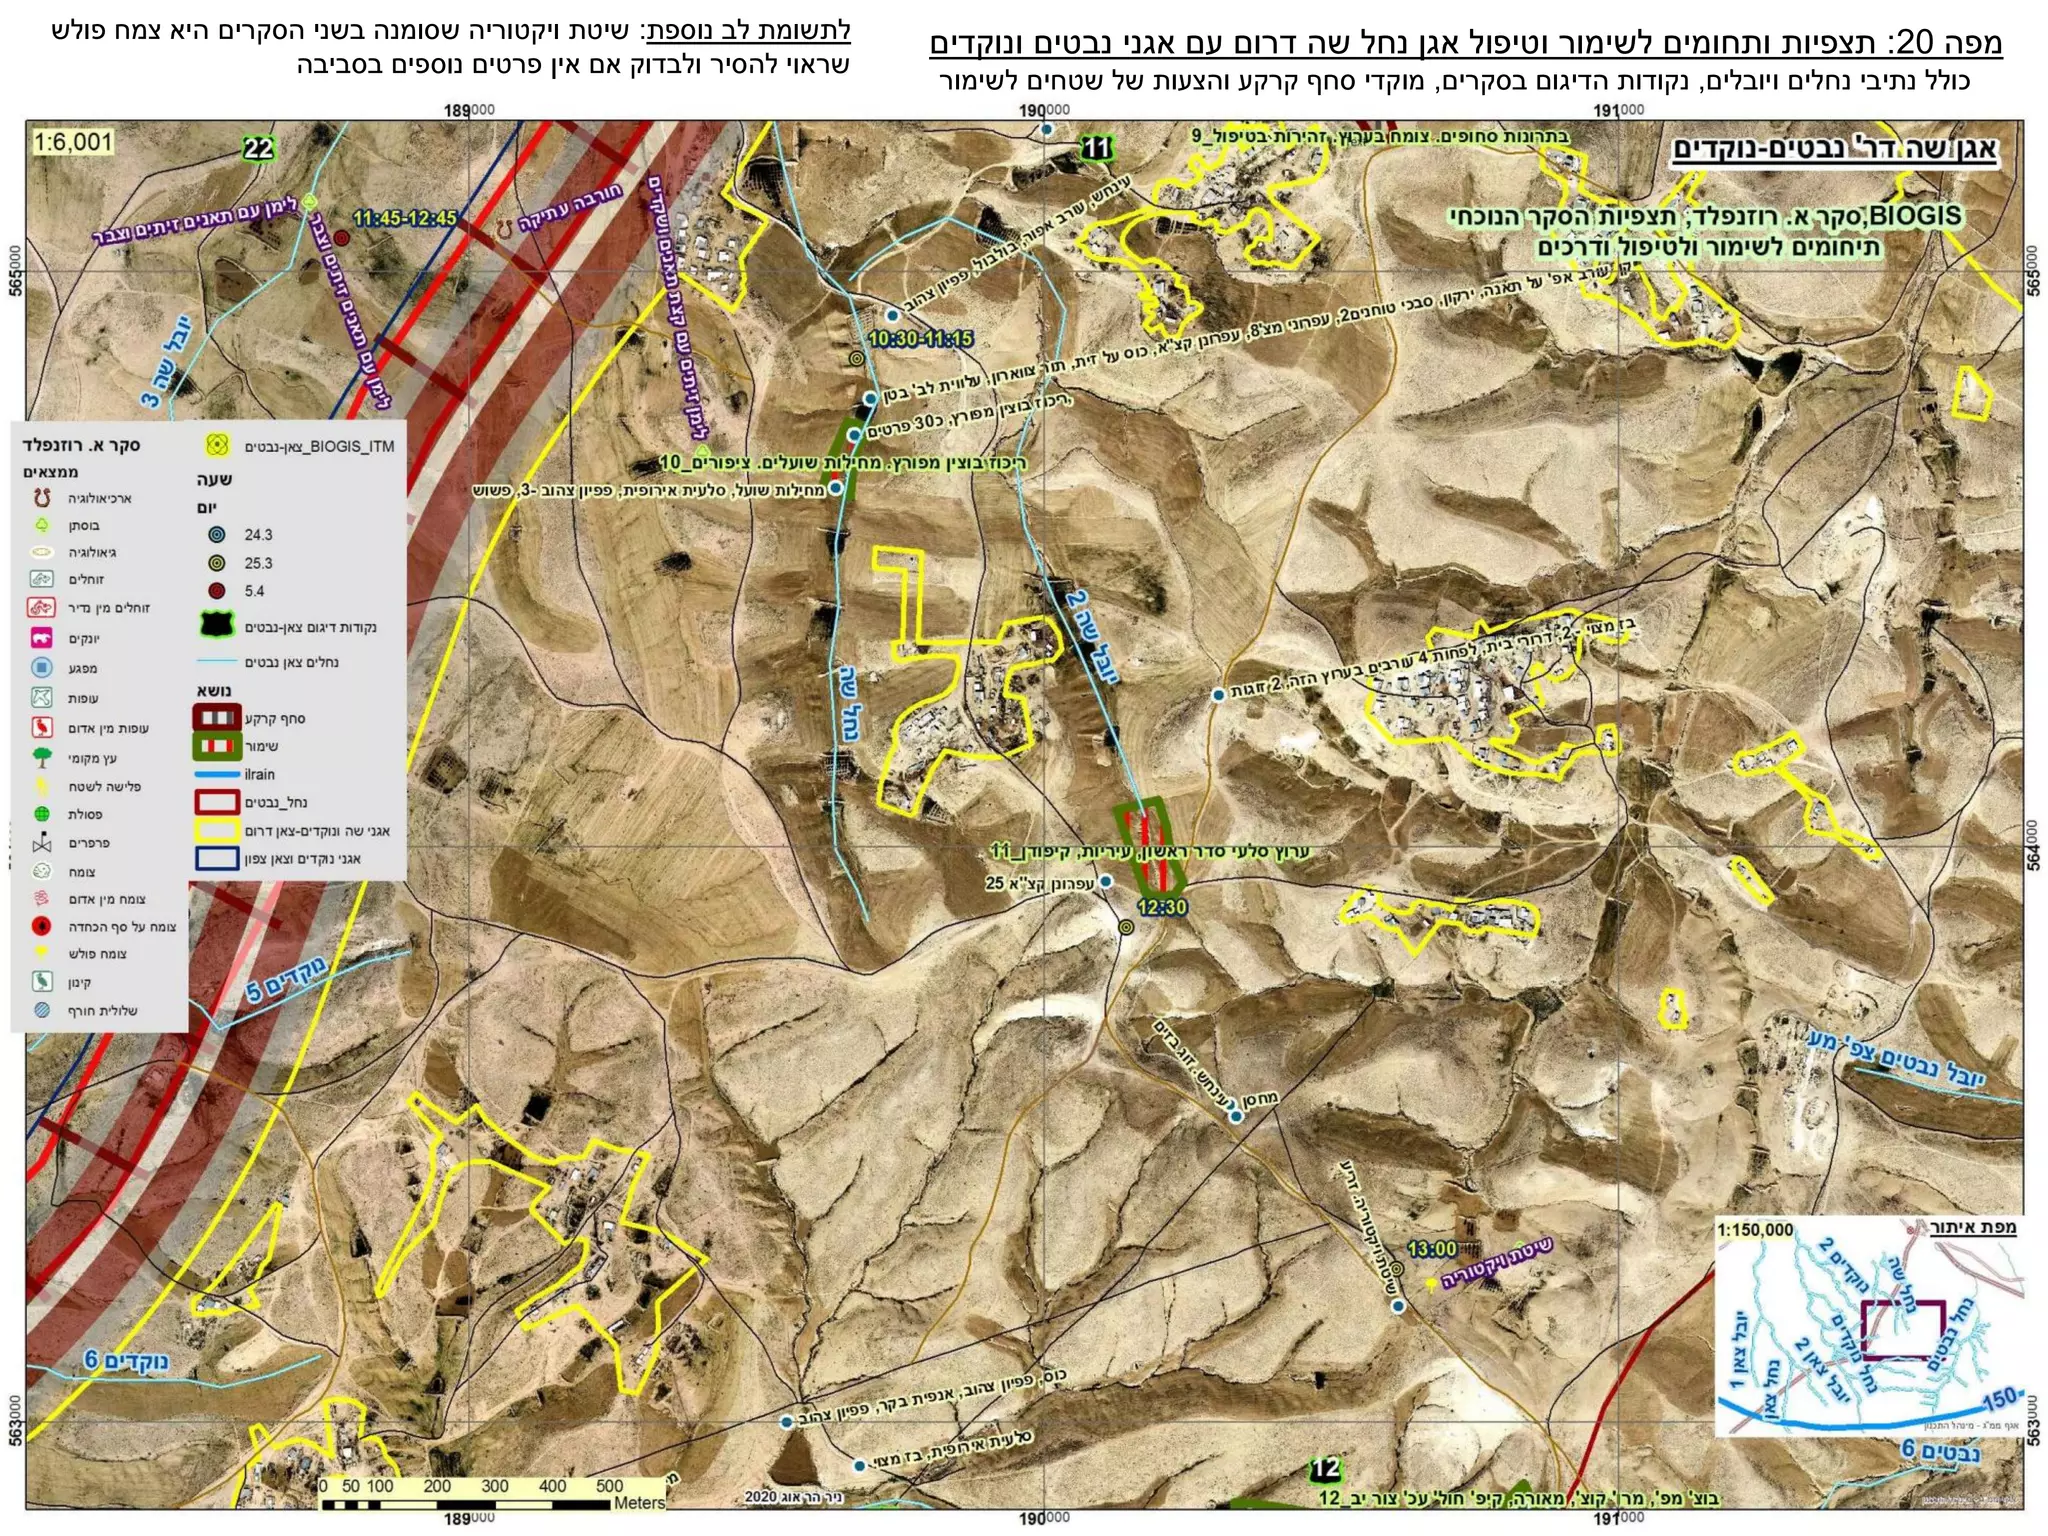2048x1536 pixels.
Task: Click the 24.3 date circle marker in legend
Action: click(217, 534)
